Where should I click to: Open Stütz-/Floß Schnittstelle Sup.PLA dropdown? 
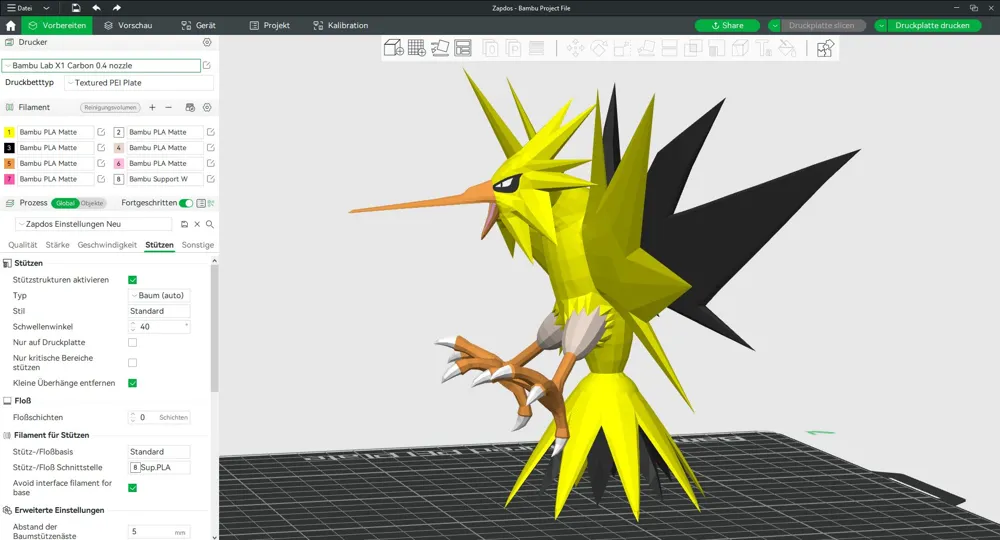[159, 467]
